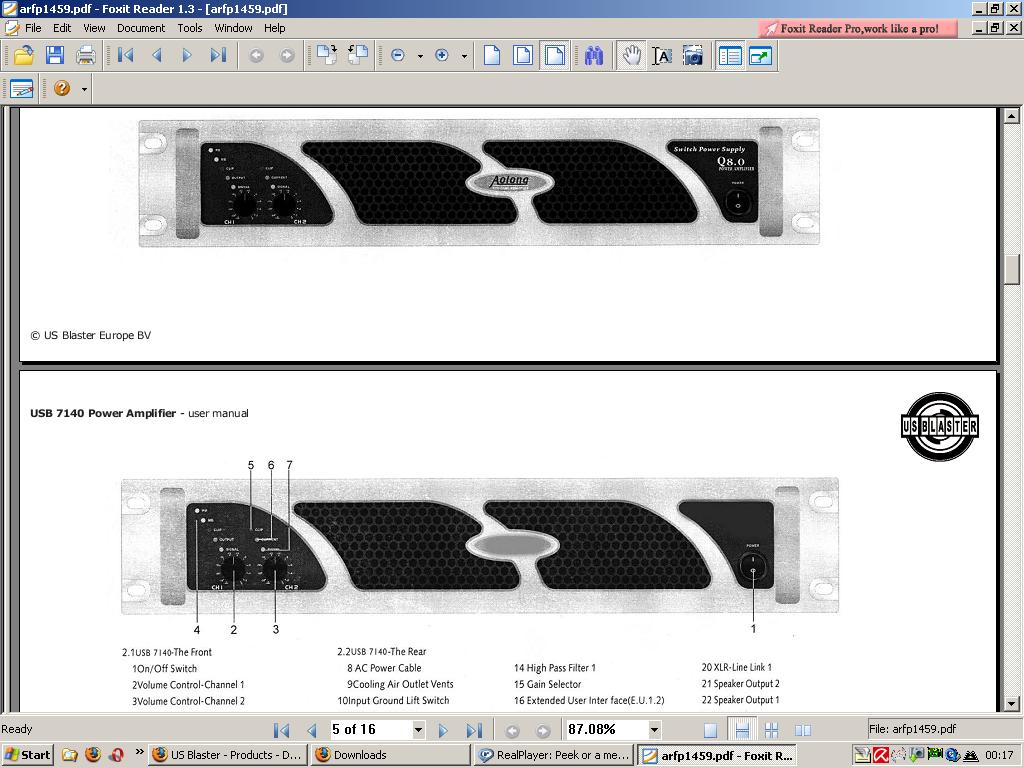The height and width of the screenshot is (768, 1024).
Task: Jump to last page in the top toolbar
Action: (218, 56)
